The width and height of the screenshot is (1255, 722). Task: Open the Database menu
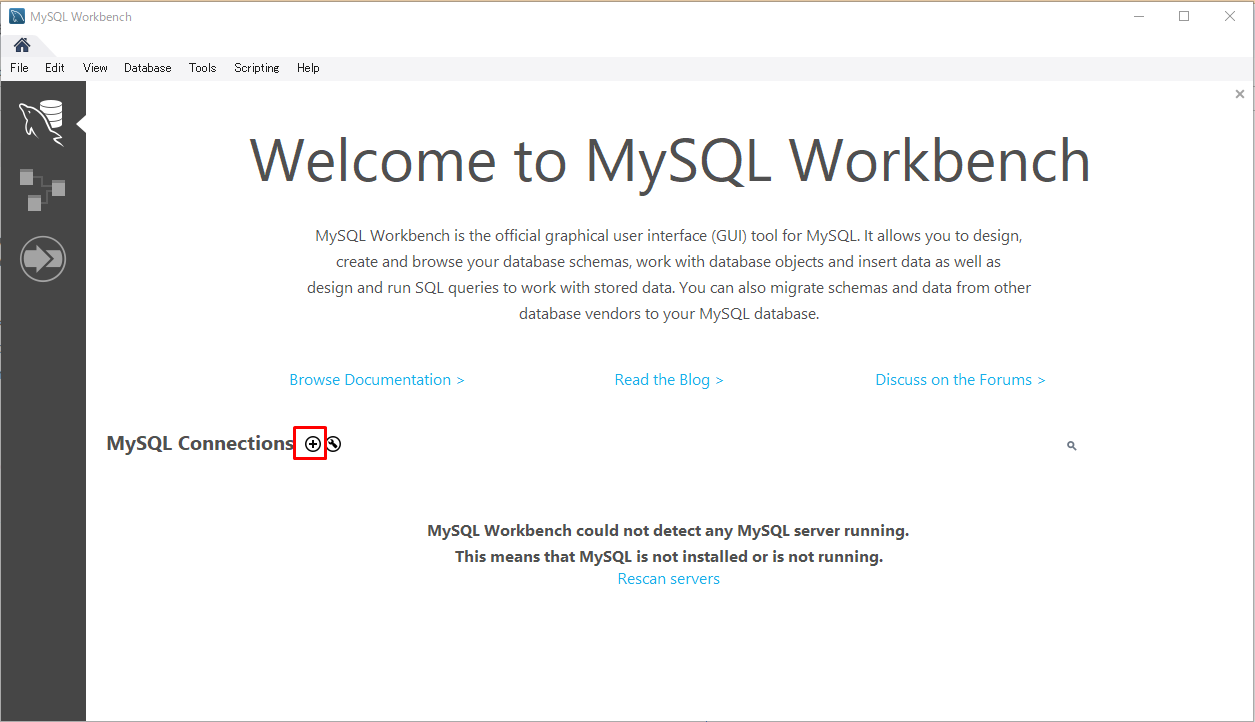[x=148, y=68]
